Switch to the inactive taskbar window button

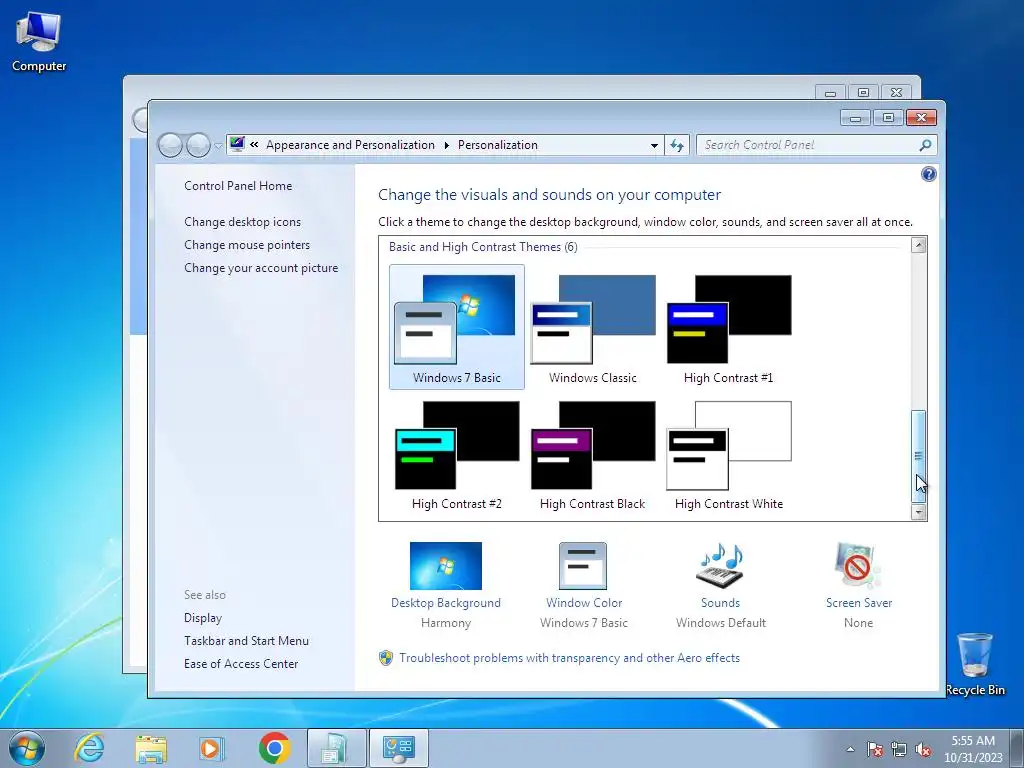(337, 748)
